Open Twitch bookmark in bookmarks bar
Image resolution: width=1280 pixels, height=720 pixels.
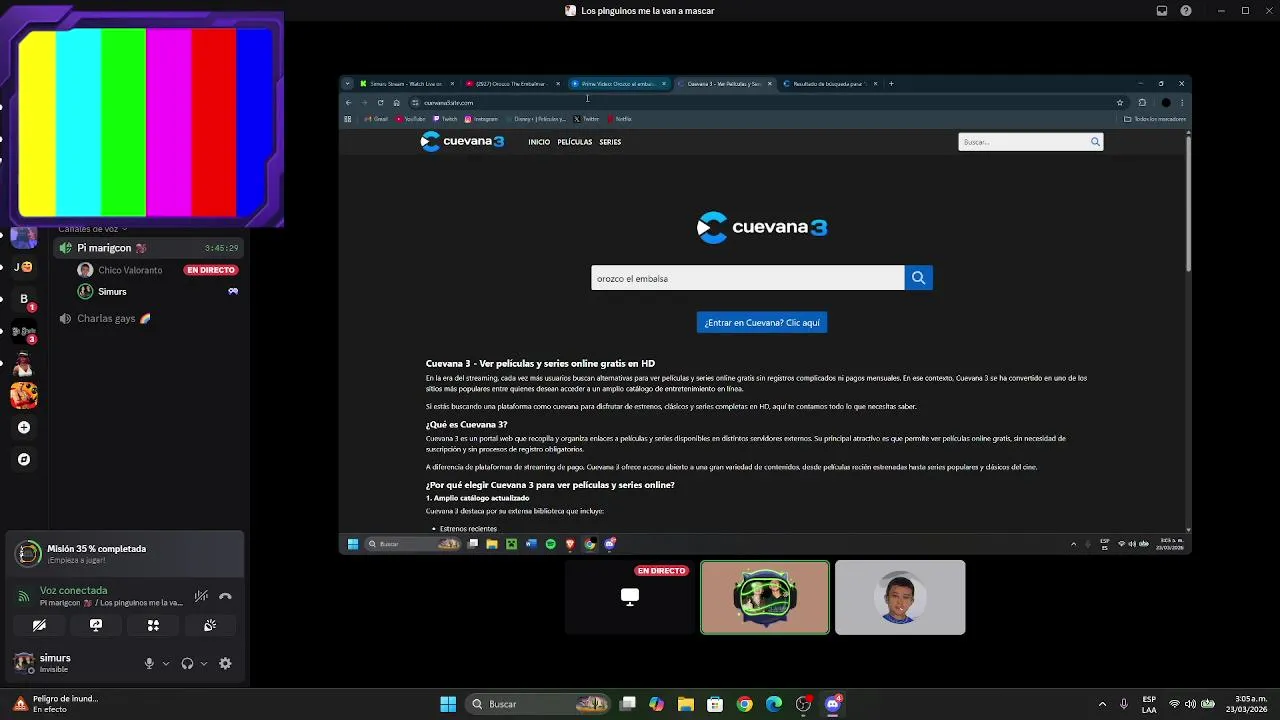[445, 119]
